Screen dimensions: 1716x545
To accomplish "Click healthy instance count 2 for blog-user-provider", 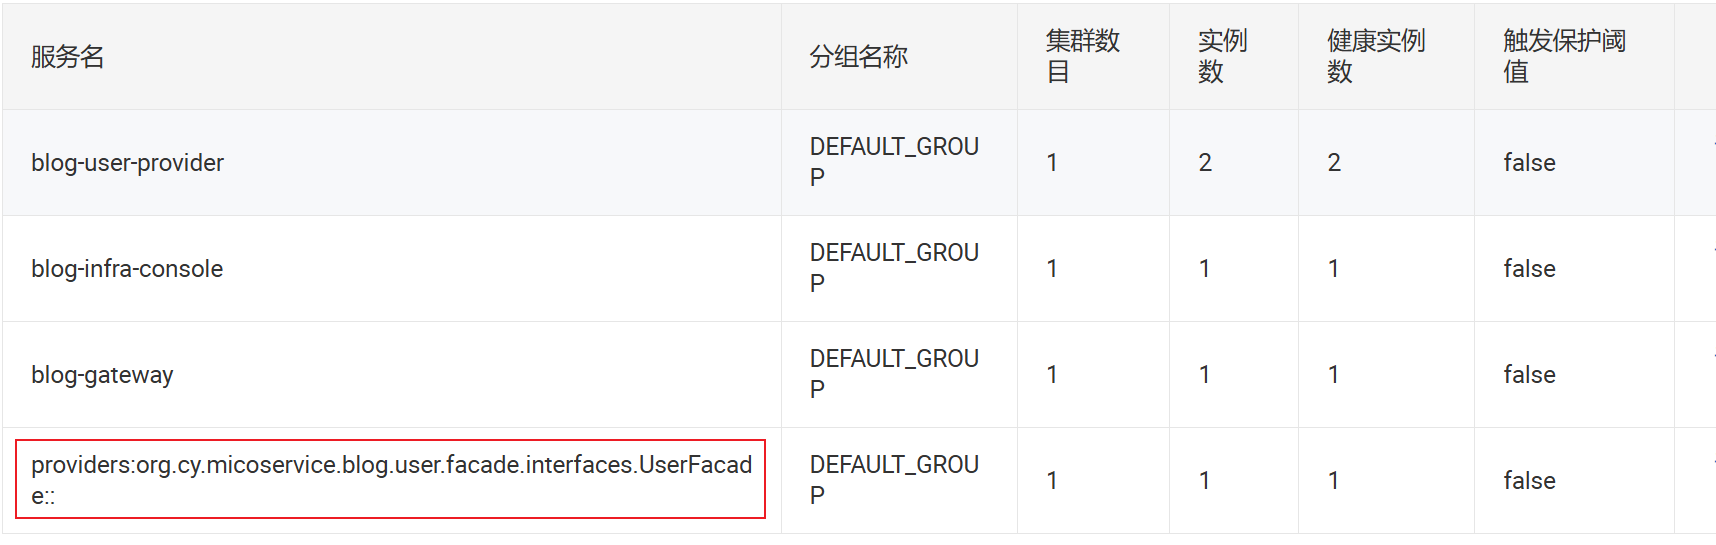I will [x=1334, y=163].
